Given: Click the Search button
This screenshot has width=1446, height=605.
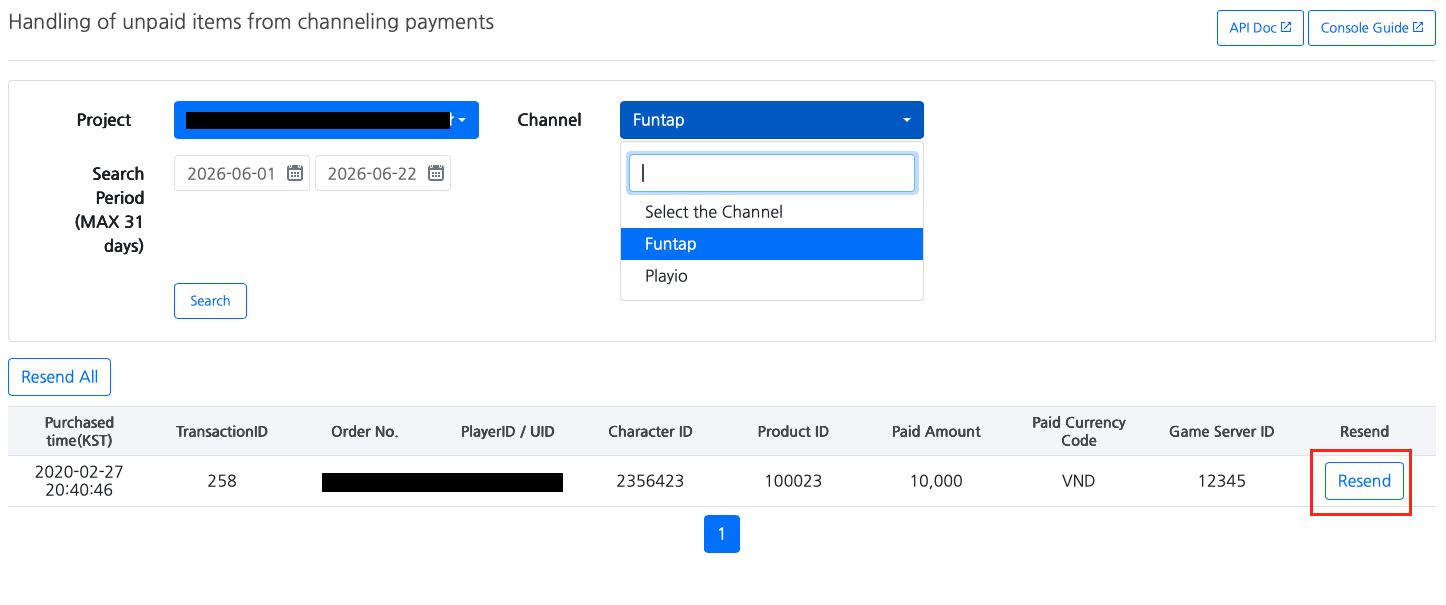Looking at the screenshot, I should point(210,301).
